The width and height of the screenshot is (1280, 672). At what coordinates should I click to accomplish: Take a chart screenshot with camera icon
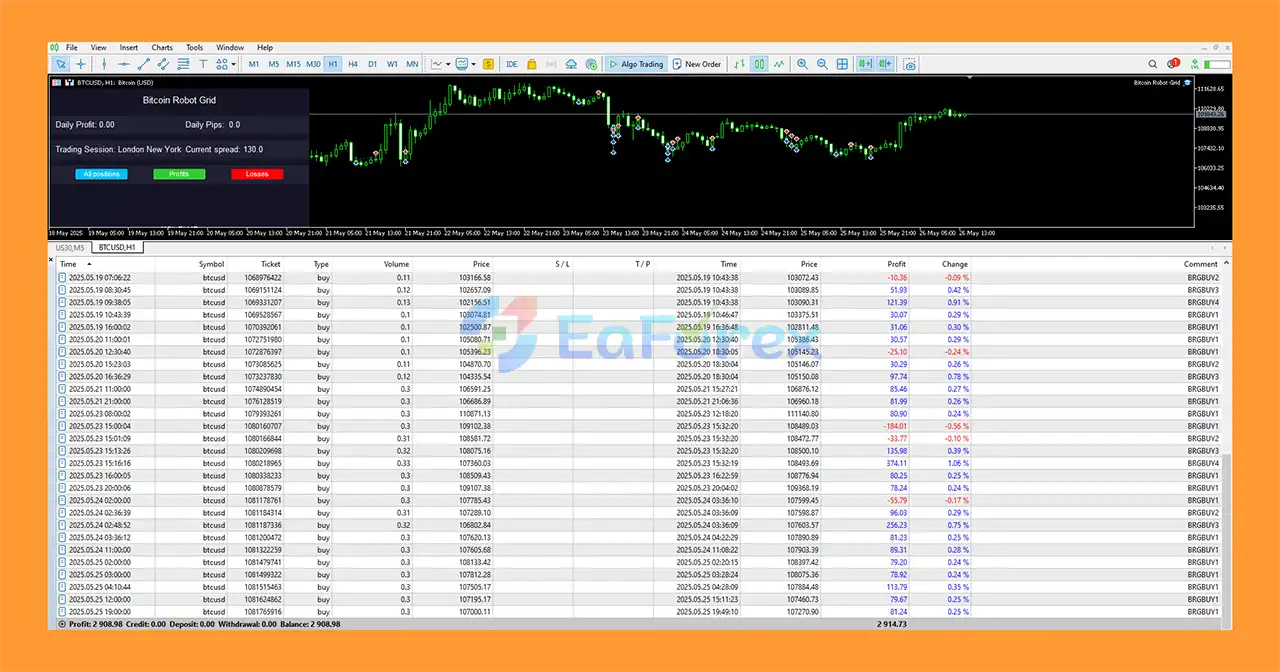(x=910, y=64)
